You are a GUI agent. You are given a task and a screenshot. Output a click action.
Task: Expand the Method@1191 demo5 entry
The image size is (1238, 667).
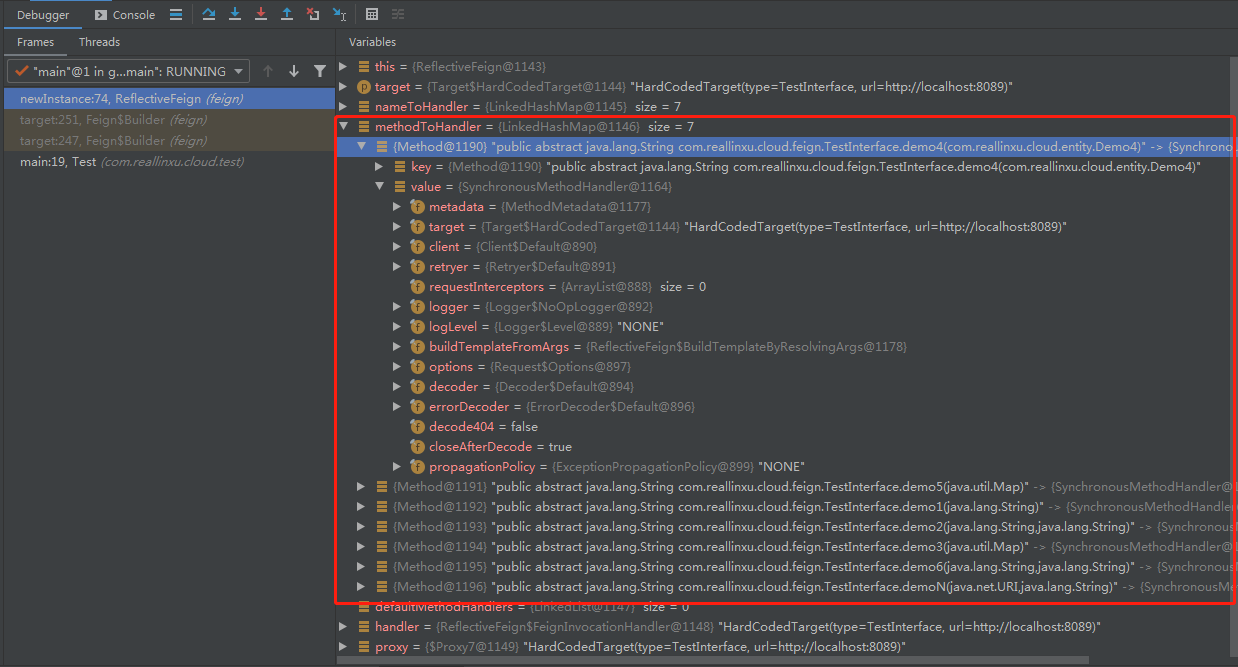click(361, 487)
